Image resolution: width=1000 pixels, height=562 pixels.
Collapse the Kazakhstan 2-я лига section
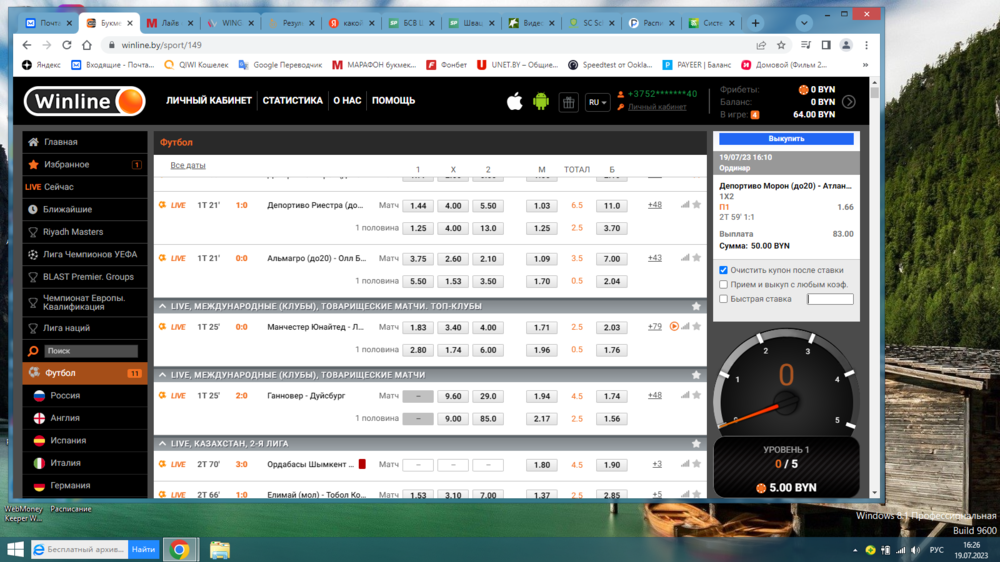click(x=162, y=444)
